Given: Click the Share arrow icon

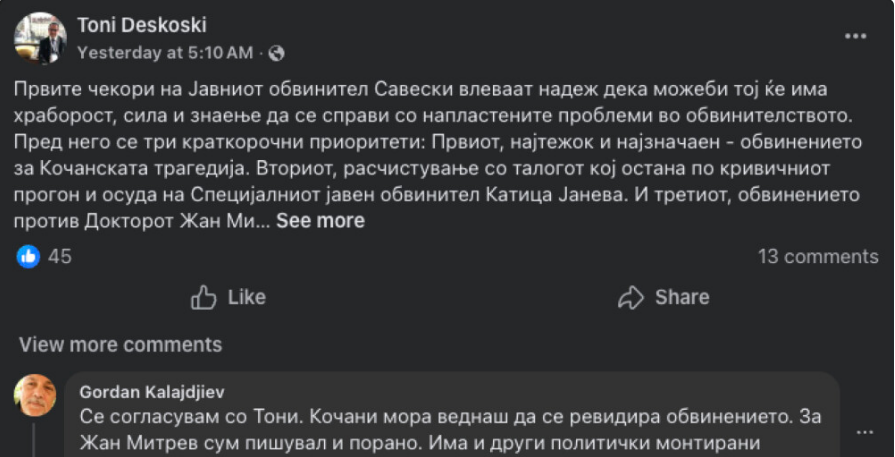Looking at the screenshot, I should coord(630,297).
